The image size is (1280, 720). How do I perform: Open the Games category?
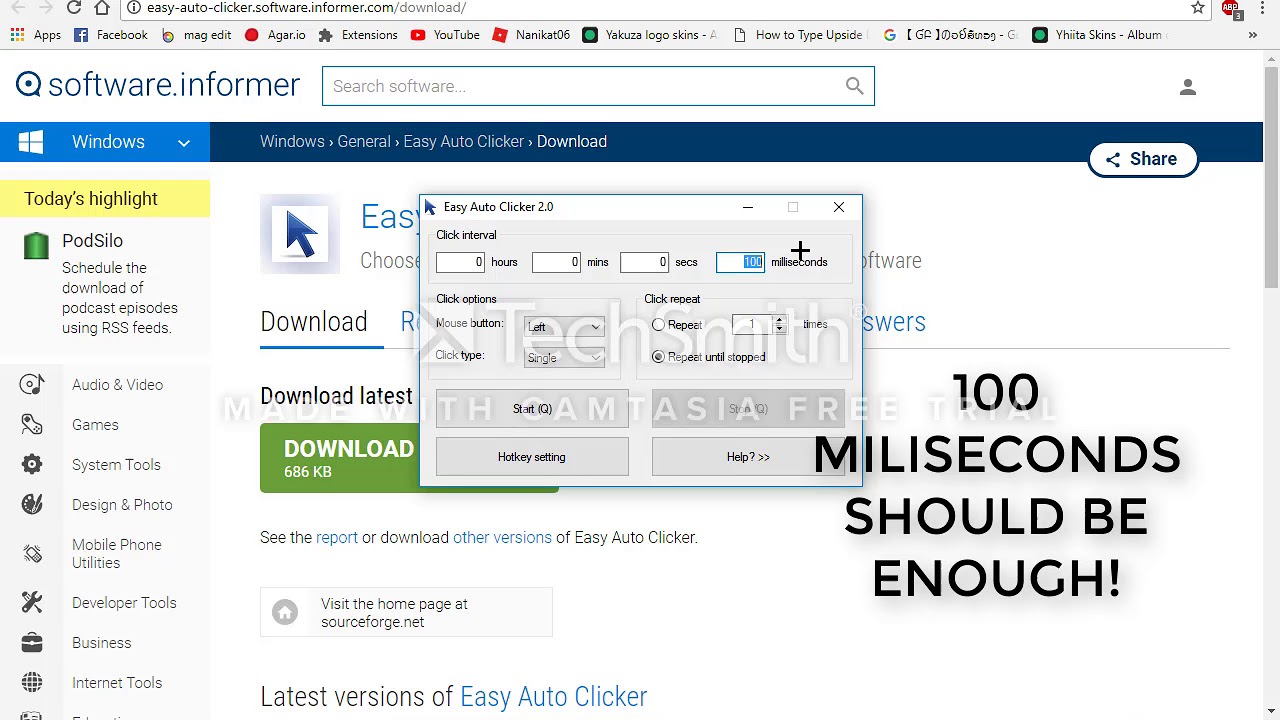point(95,425)
